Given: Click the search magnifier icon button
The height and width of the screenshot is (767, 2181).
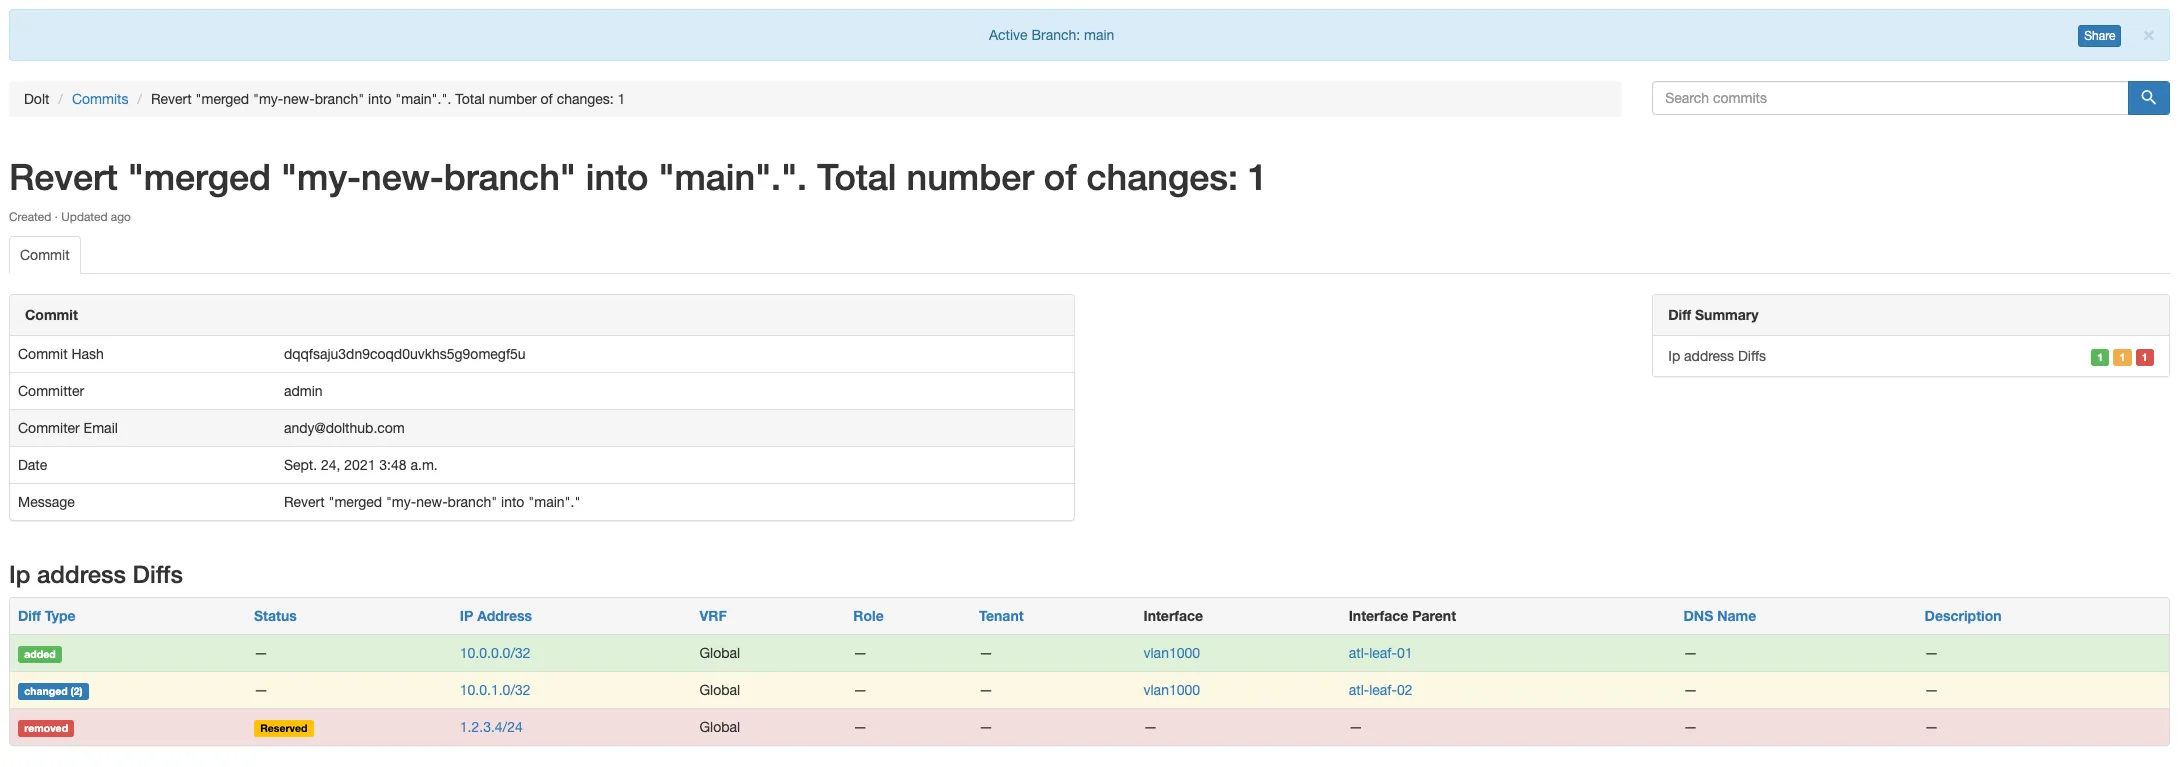Looking at the screenshot, I should tap(2148, 98).
